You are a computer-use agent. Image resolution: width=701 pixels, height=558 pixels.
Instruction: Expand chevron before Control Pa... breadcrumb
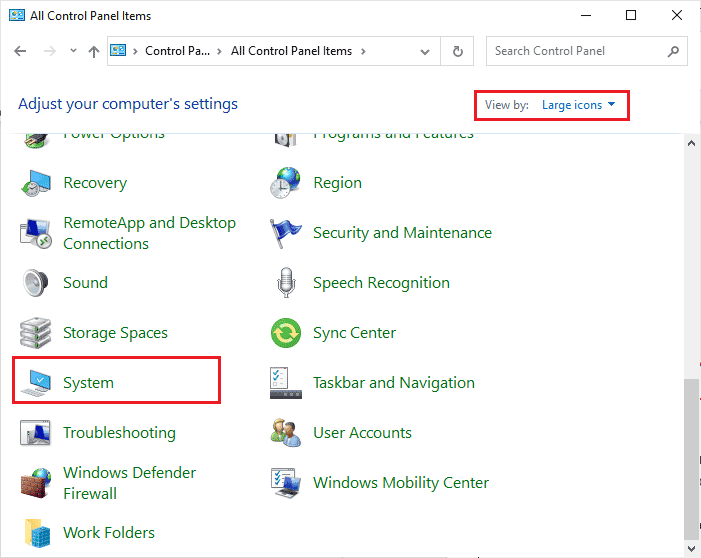click(135, 51)
